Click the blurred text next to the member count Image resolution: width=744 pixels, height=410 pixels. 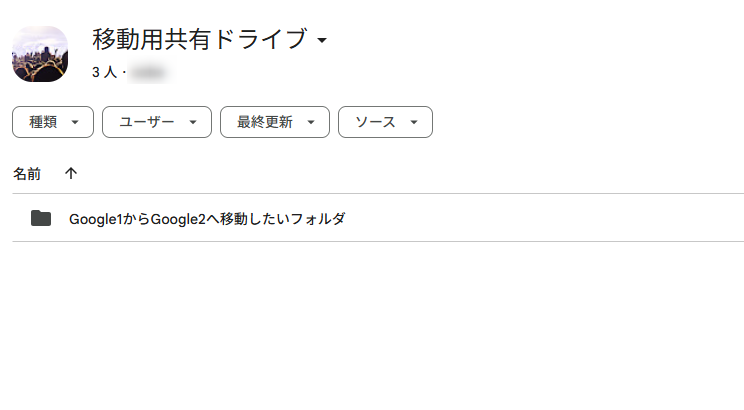coord(149,73)
